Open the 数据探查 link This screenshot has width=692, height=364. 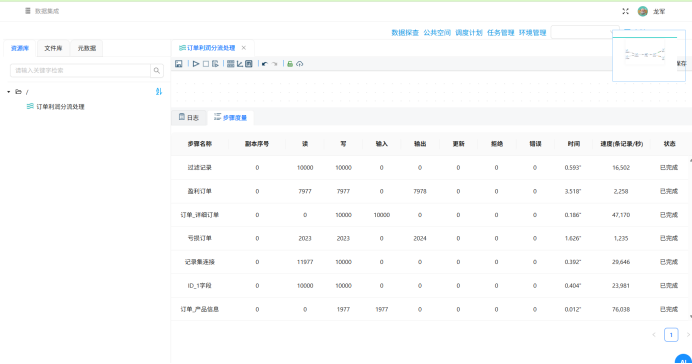click(x=405, y=33)
